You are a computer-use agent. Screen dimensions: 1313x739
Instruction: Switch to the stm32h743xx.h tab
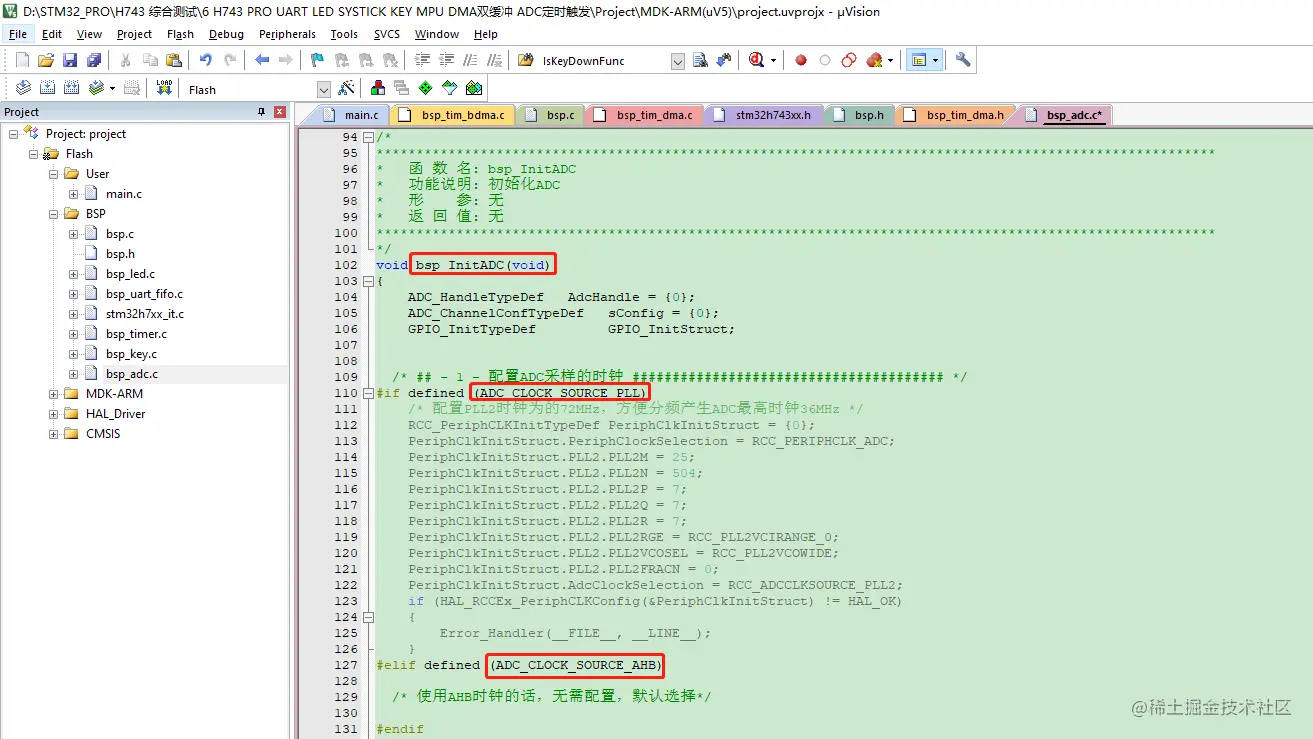pyautogui.click(x=764, y=115)
